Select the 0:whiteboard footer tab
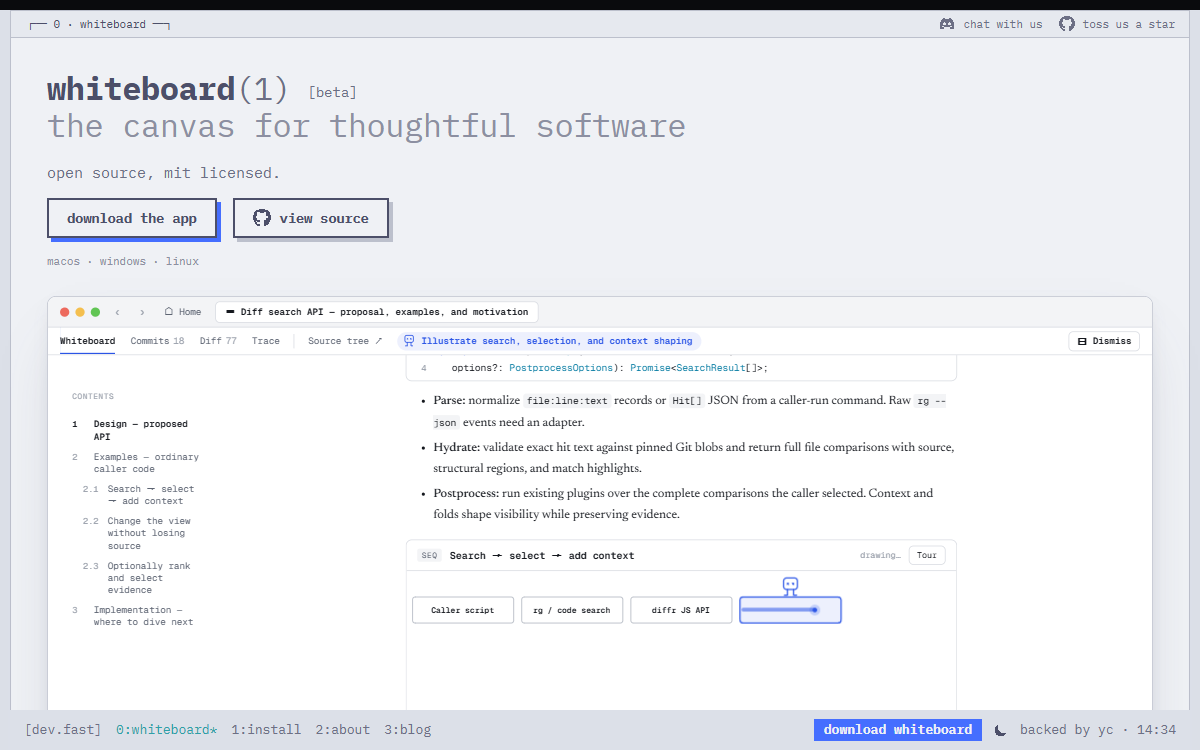Image resolution: width=1200 pixels, height=750 pixels. 166,730
